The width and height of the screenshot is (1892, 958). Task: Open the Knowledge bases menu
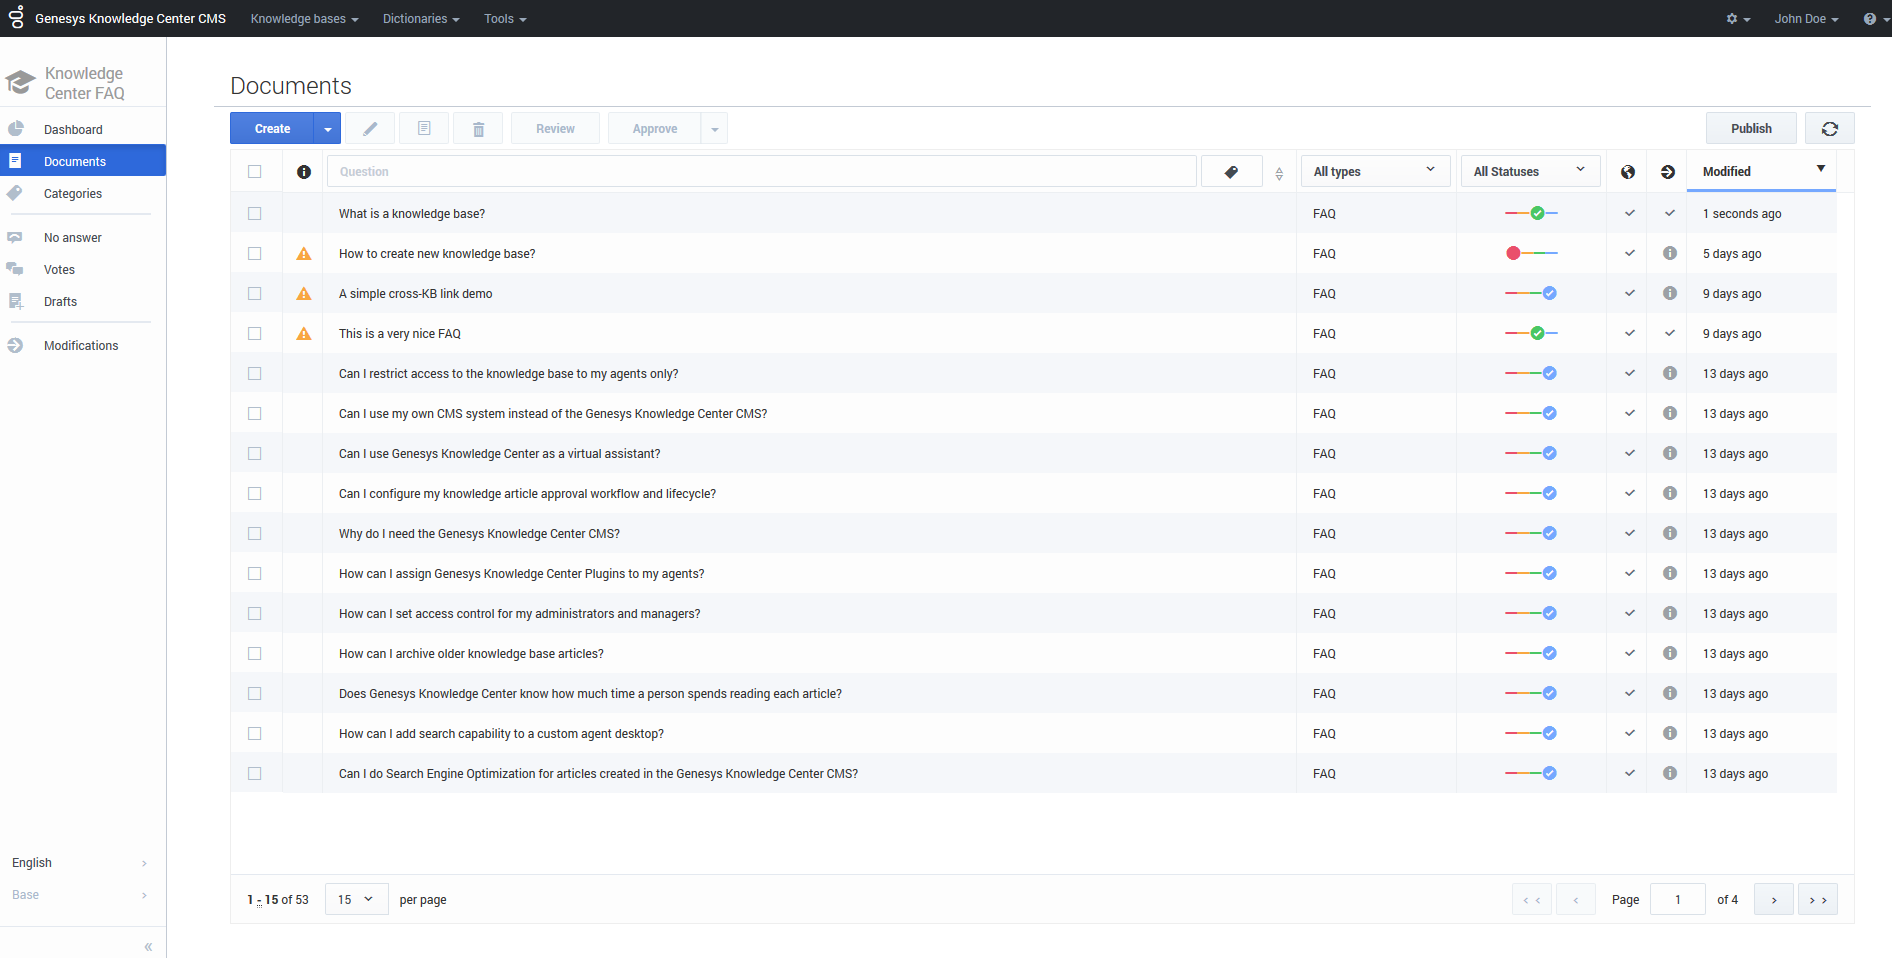(304, 19)
